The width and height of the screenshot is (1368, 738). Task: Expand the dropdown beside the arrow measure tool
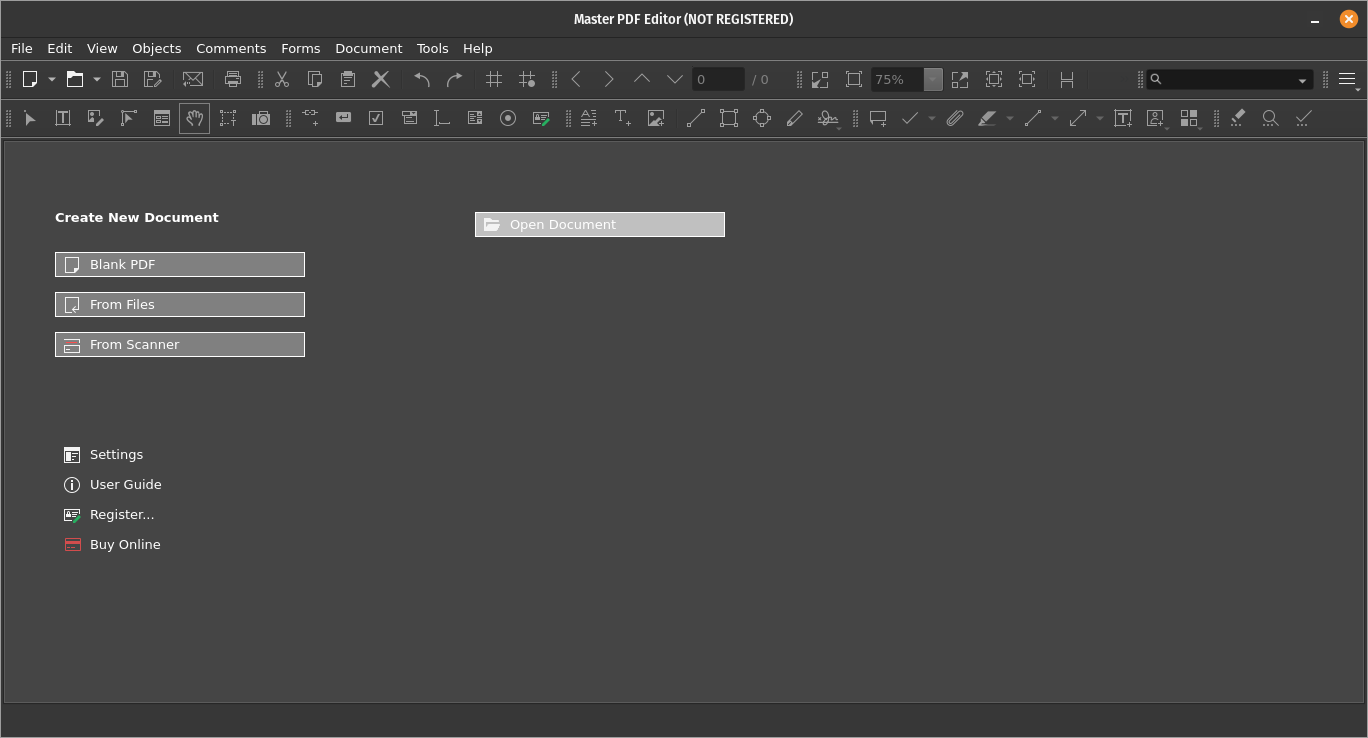[x=1100, y=118]
